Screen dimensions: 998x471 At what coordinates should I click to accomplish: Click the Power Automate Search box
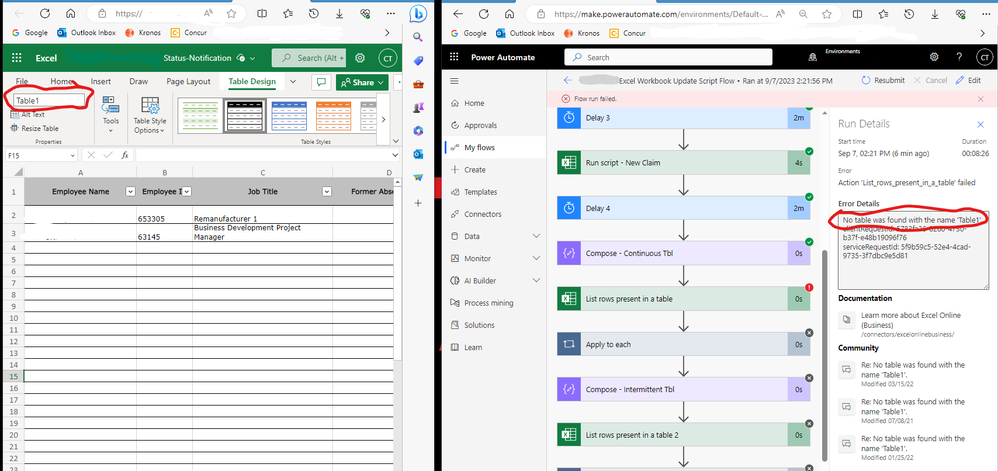668,57
